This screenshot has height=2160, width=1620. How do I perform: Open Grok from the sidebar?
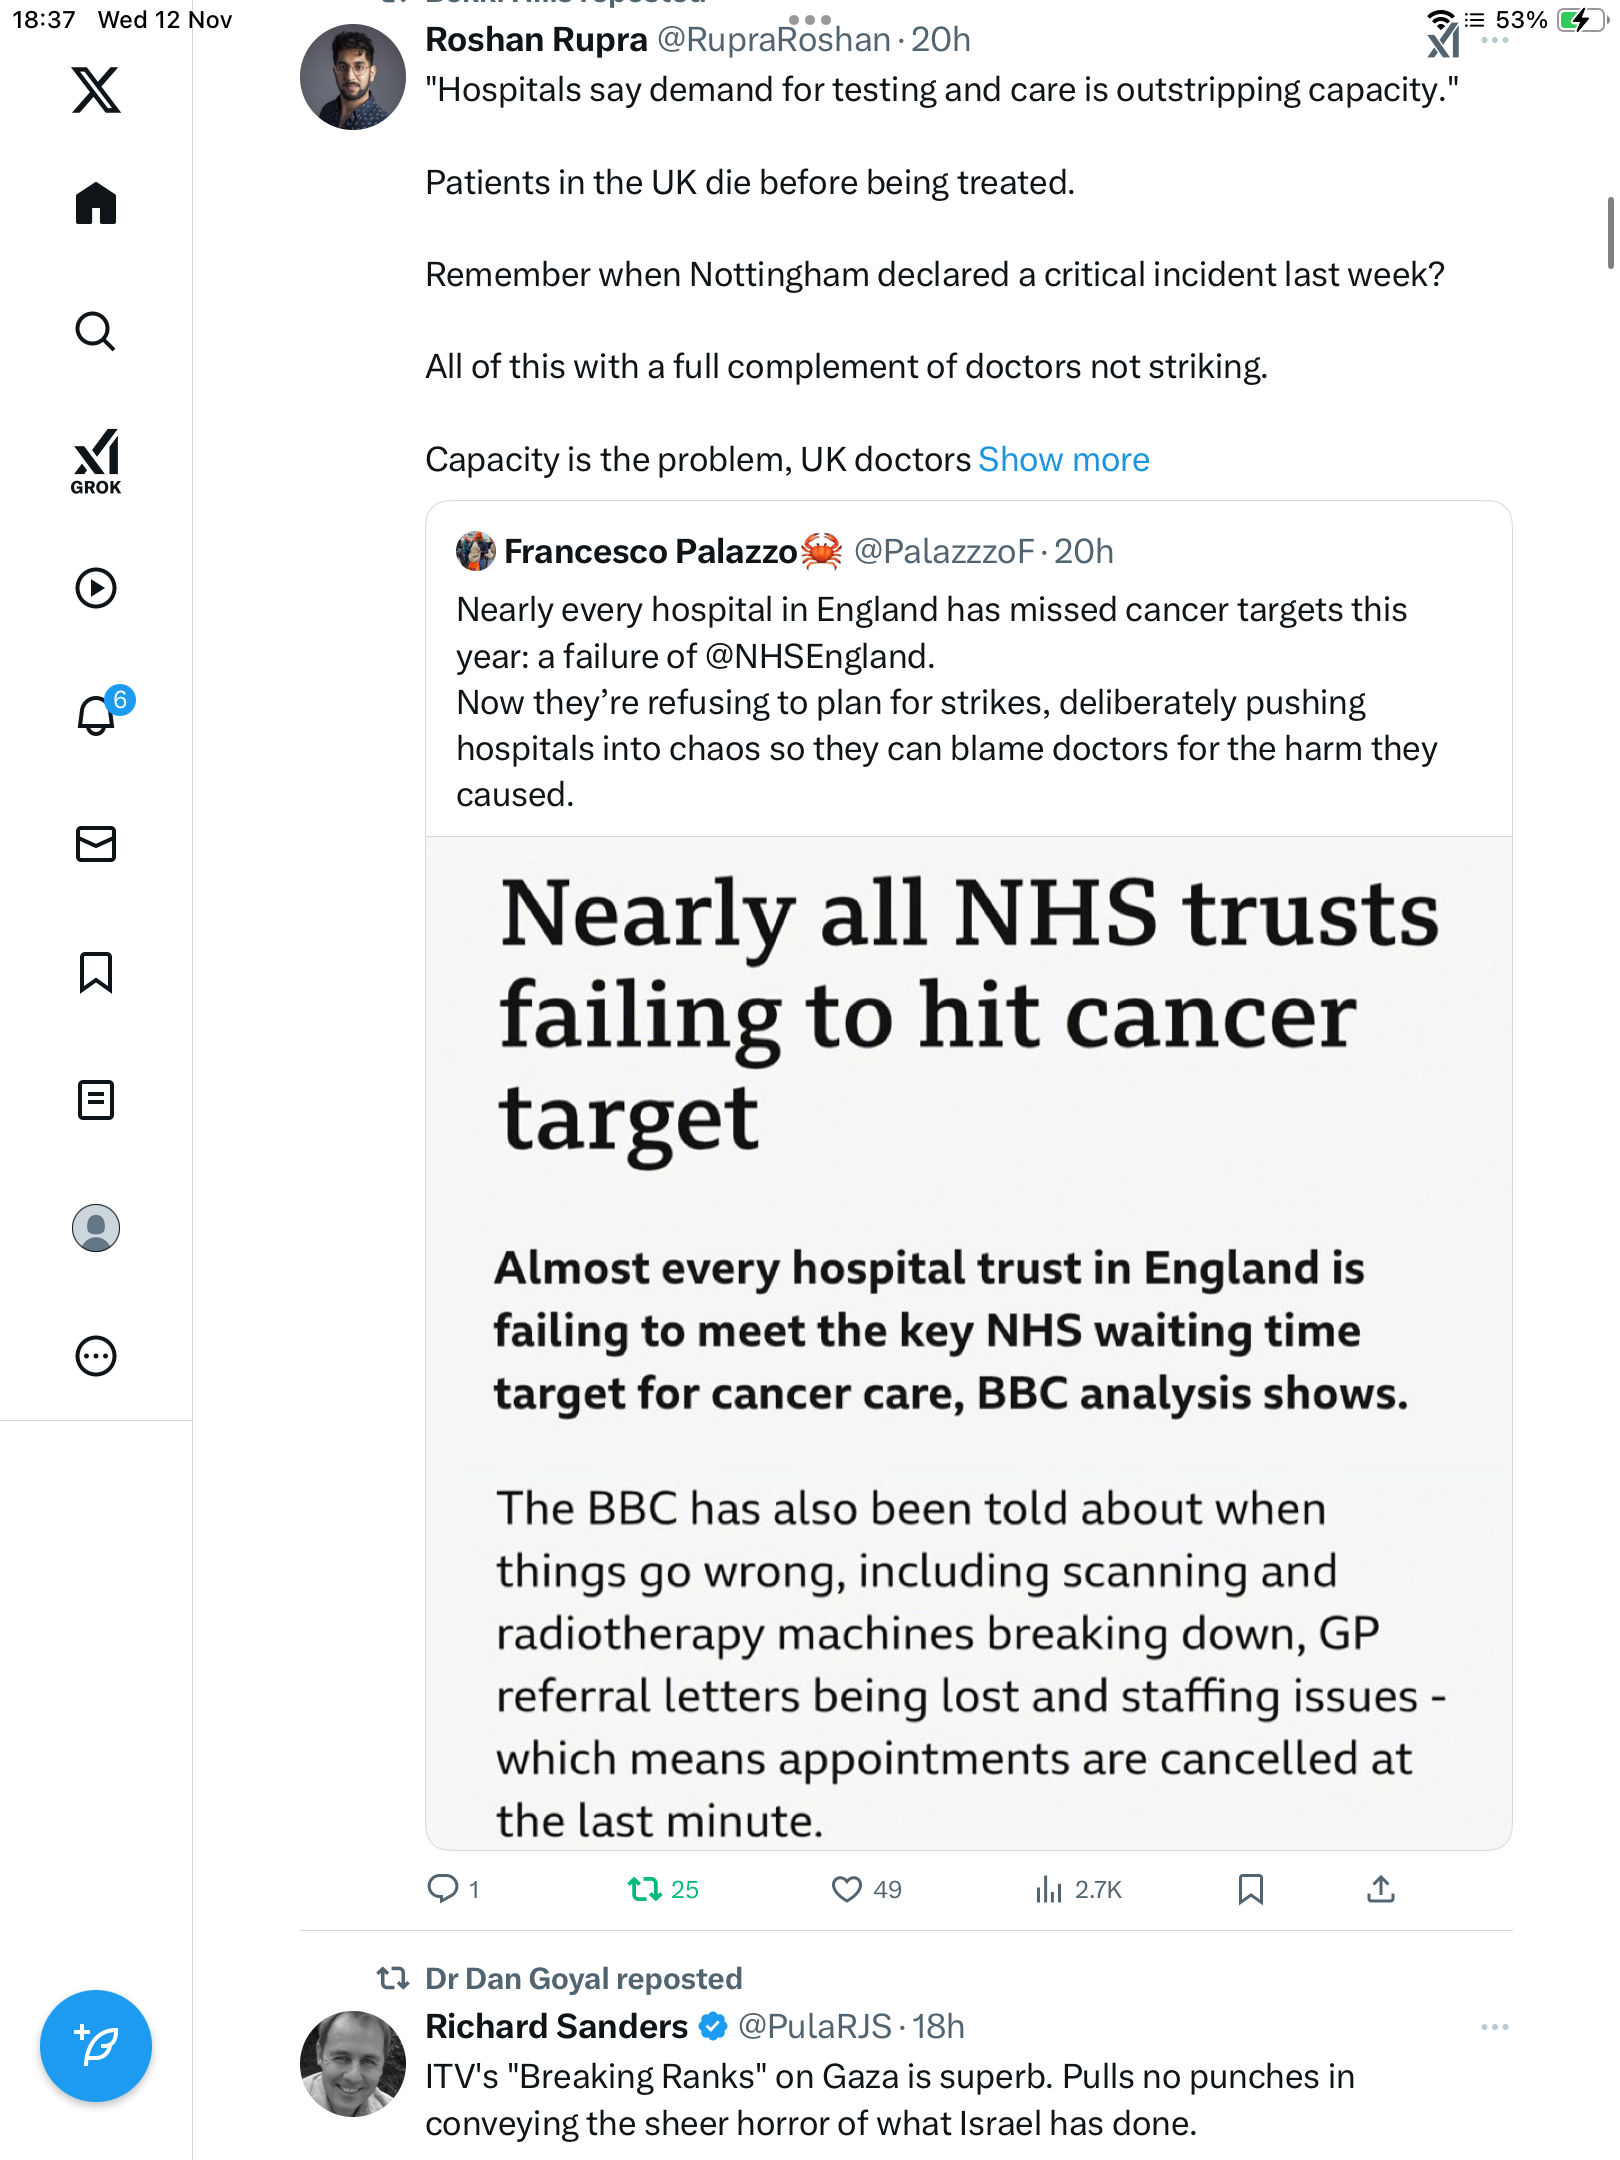(x=96, y=461)
